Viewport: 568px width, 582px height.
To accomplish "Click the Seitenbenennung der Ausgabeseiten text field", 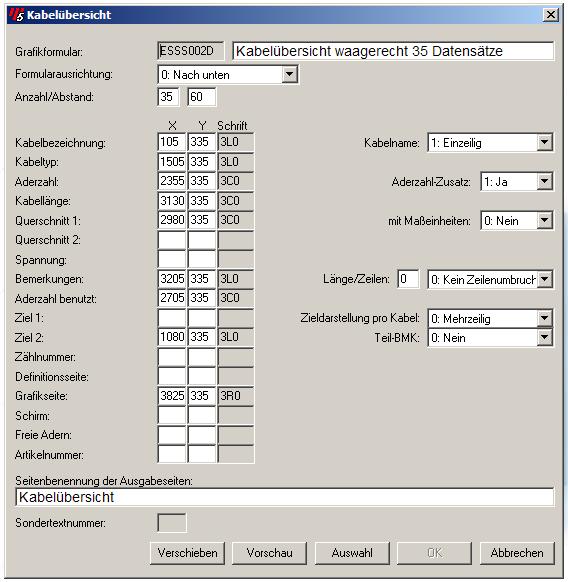I will (x=284, y=497).
